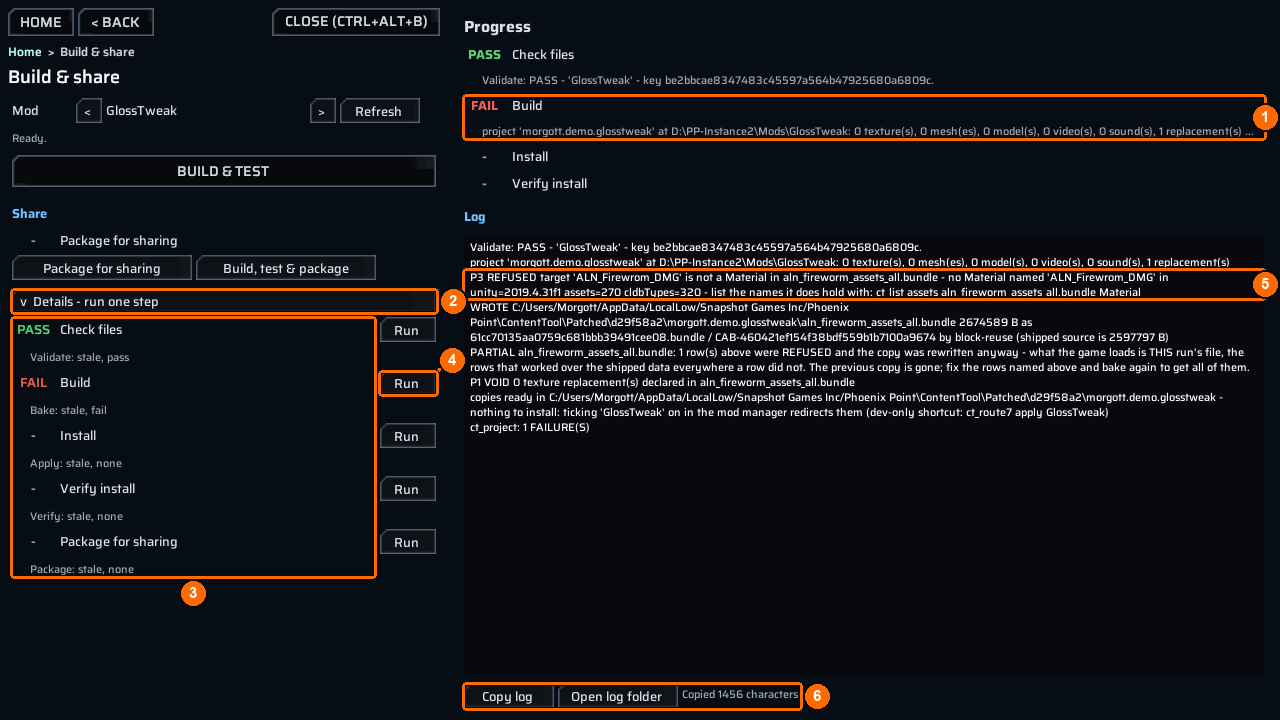Viewport: 1280px width, 720px height.
Task: Open the log folder
Action: pos(616,697)
